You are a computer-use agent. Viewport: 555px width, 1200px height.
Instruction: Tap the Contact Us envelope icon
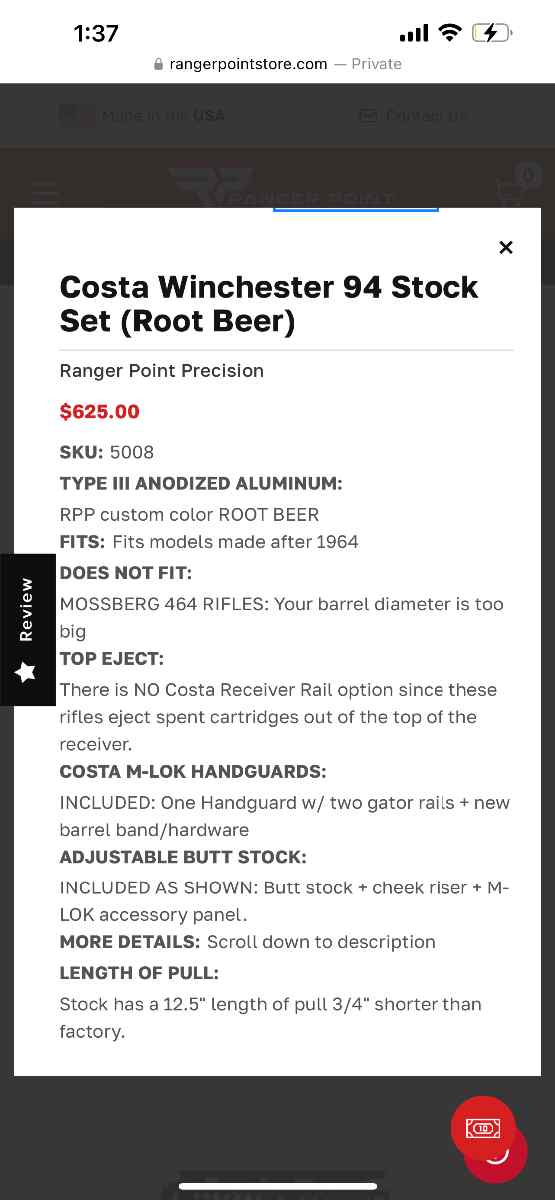pyautogui.click(x=368, y=116)
